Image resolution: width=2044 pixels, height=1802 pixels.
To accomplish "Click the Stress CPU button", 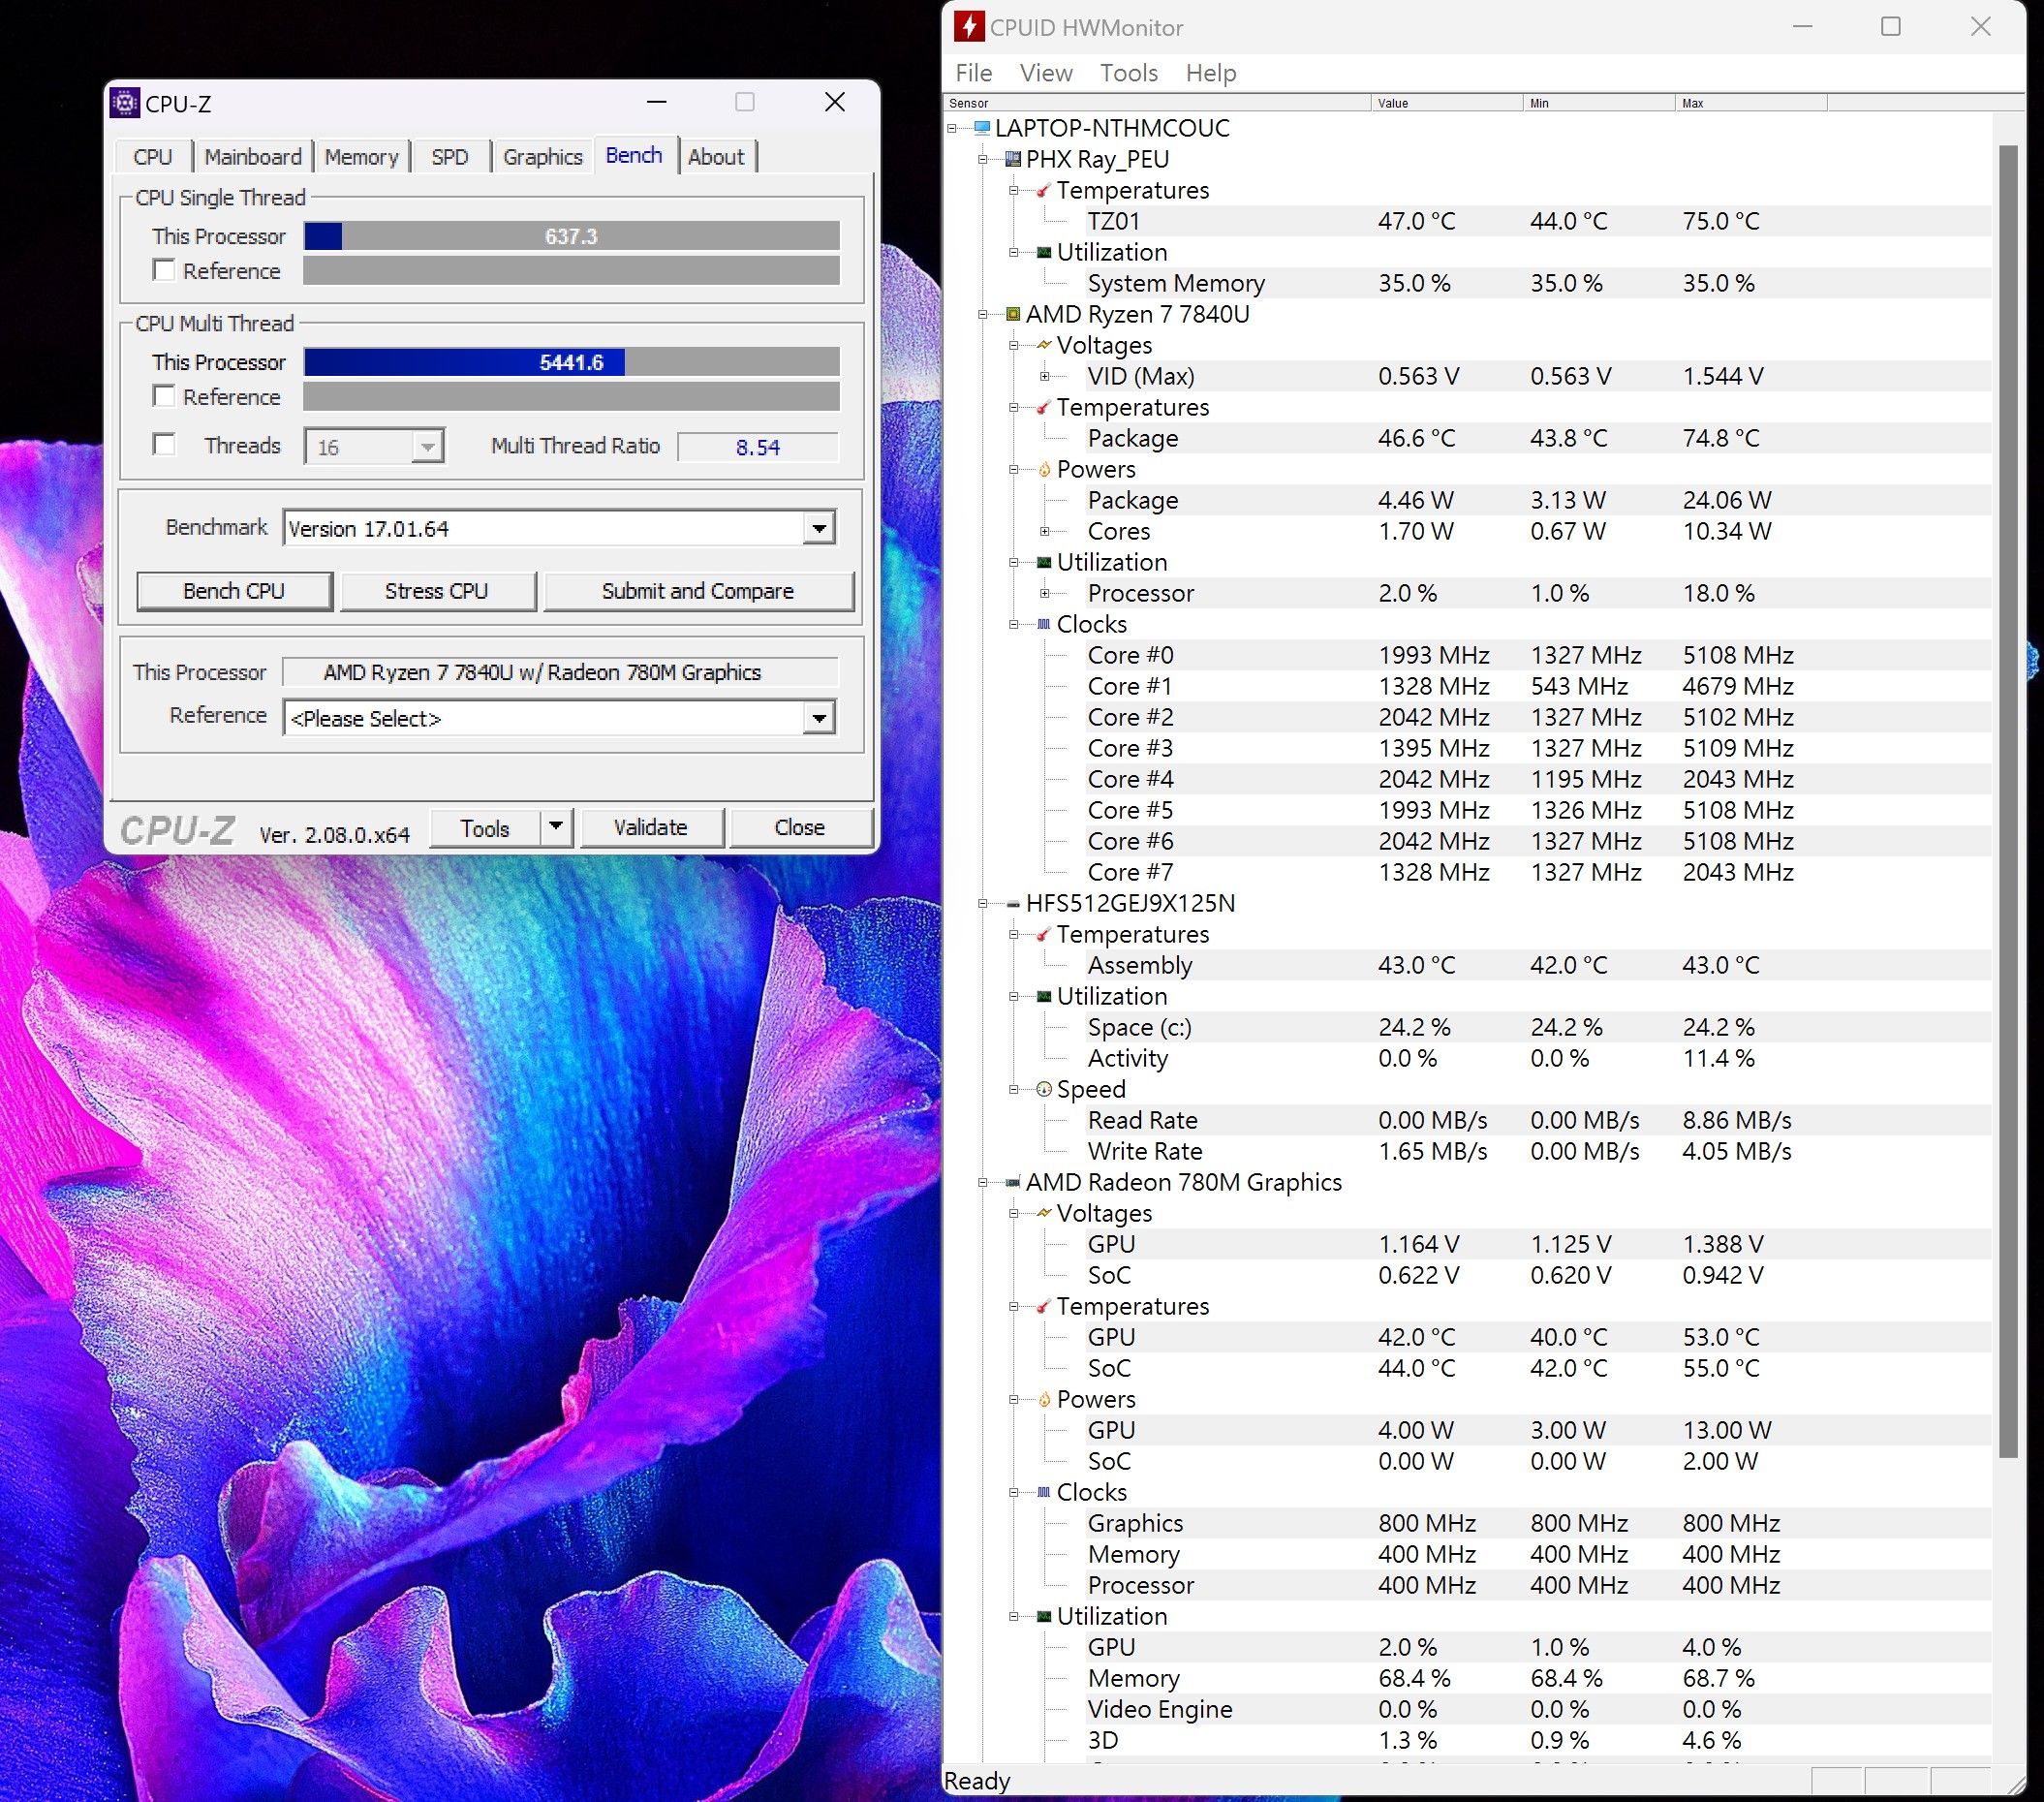I will click(x=437, y=591).
